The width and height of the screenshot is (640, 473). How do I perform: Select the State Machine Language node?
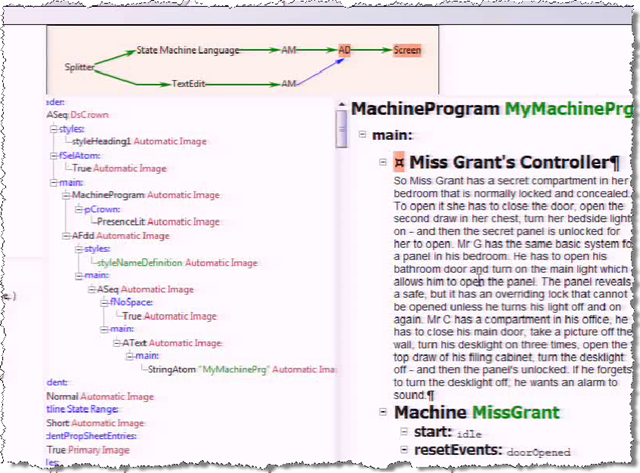[x=188, y=50]
